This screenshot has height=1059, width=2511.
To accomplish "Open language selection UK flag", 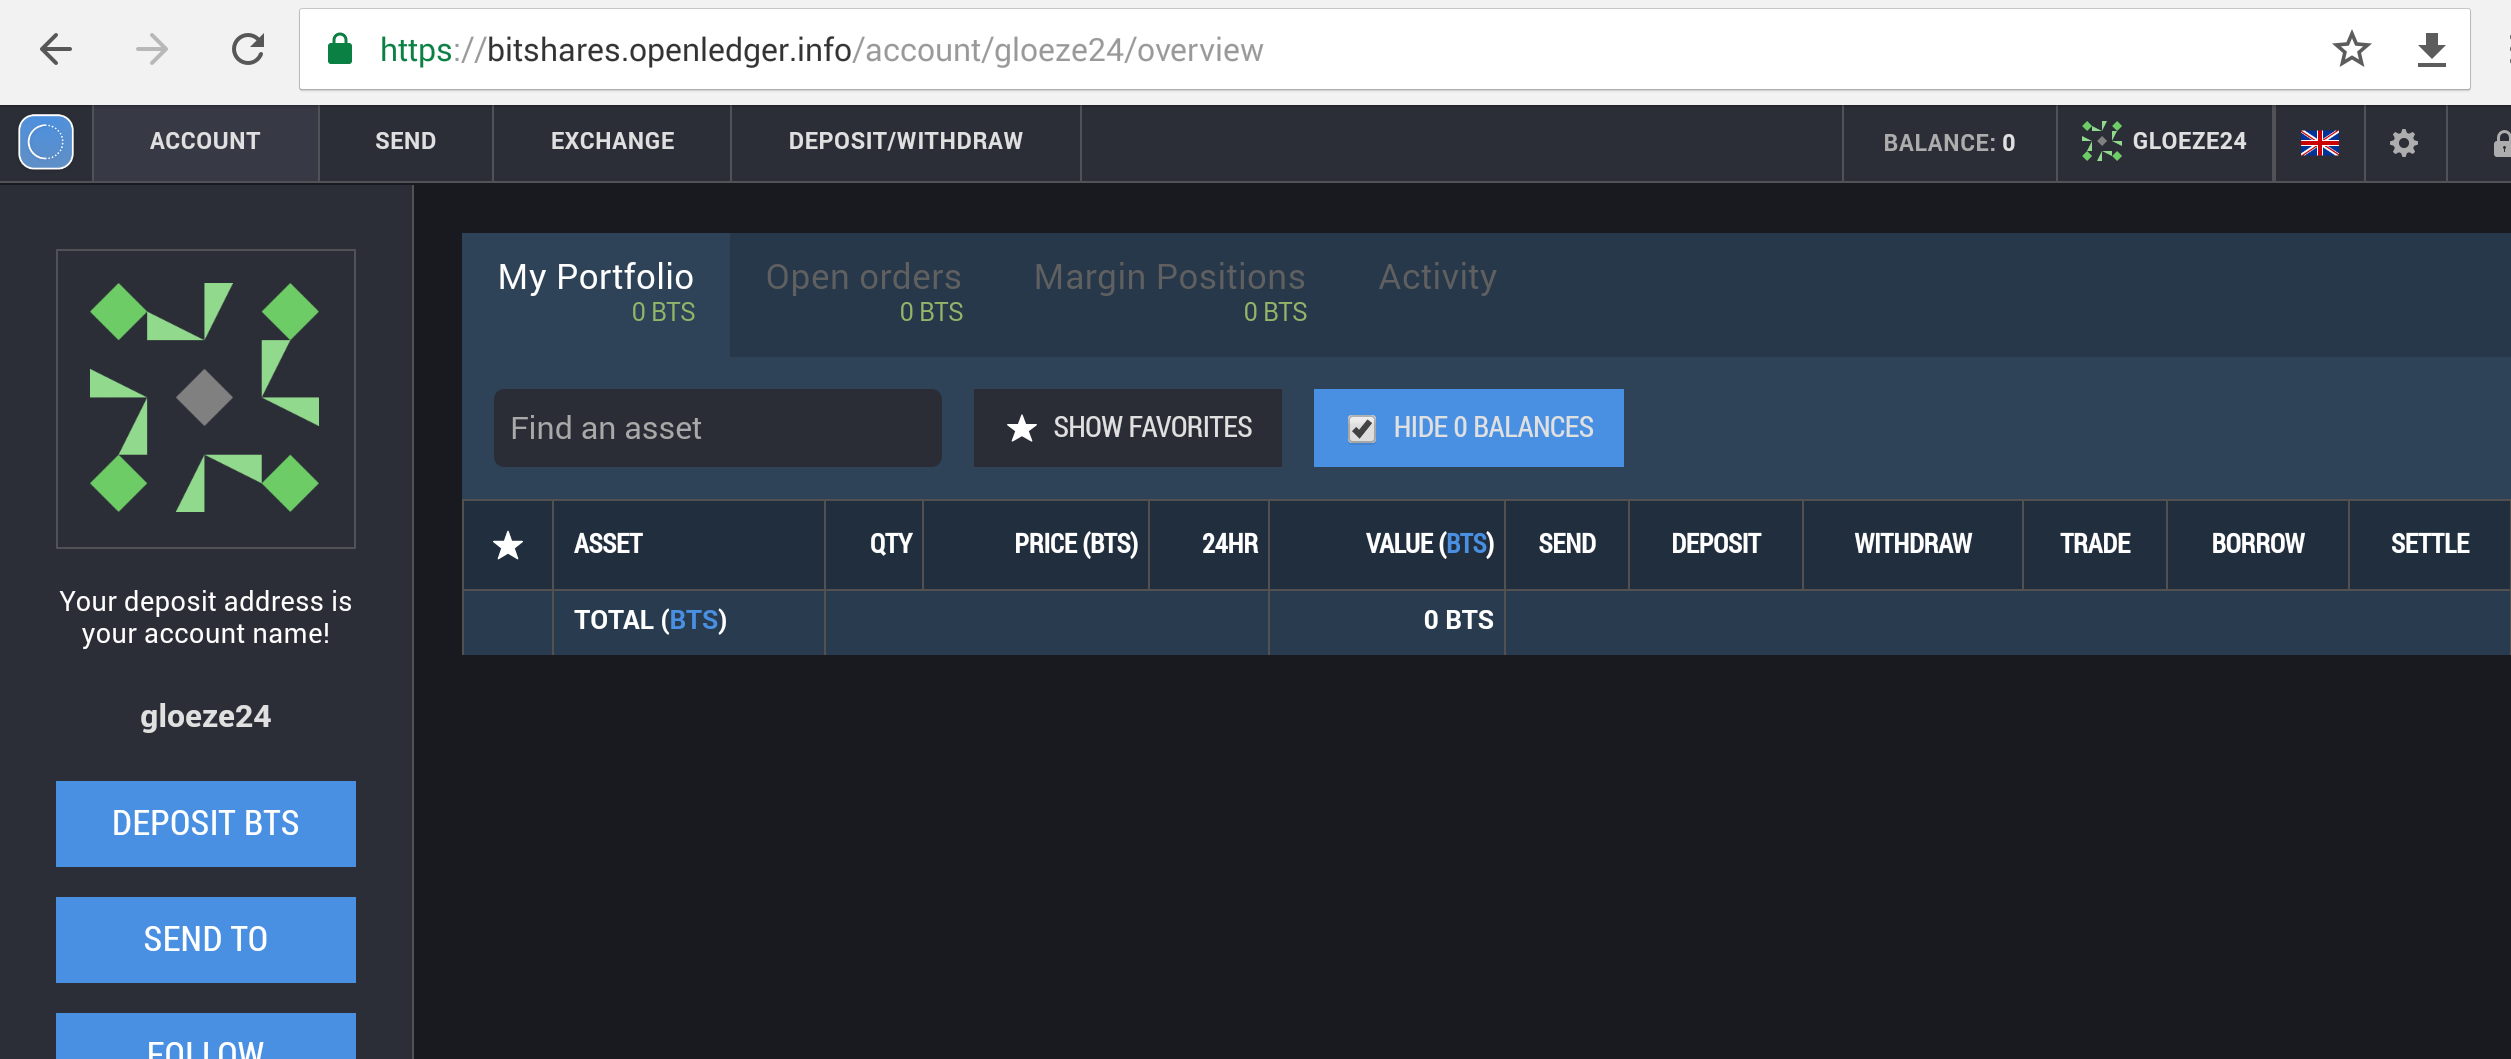I will (2320, 143).
